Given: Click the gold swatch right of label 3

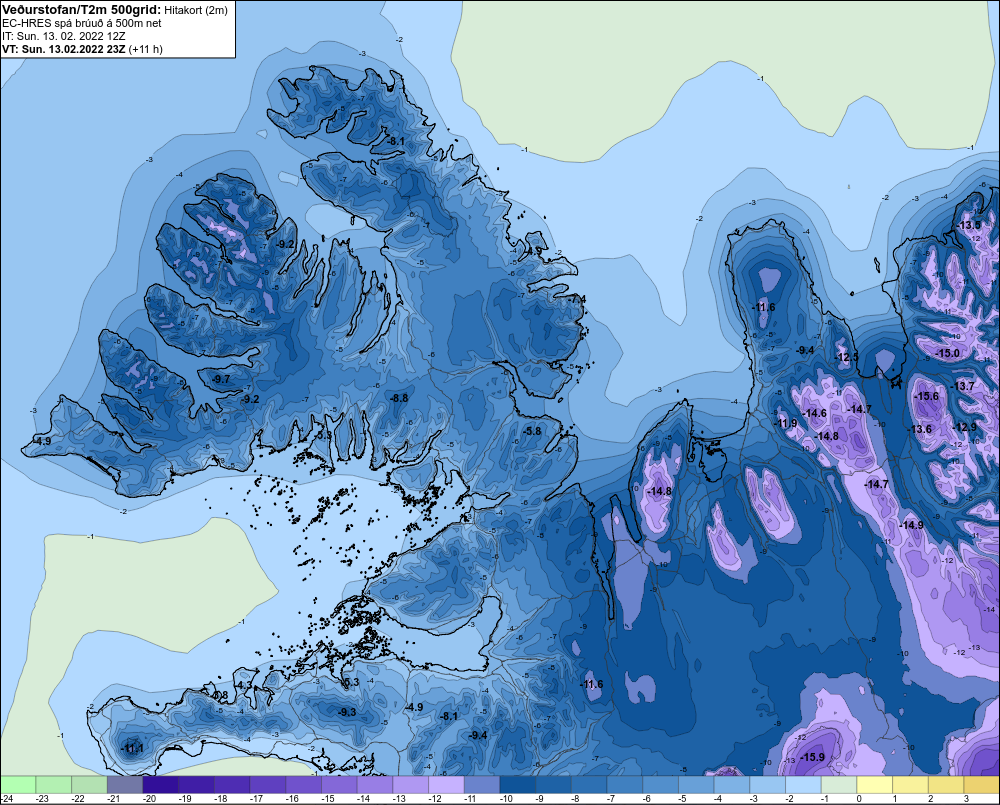Looking at the screenshot, I should [982, 784].
